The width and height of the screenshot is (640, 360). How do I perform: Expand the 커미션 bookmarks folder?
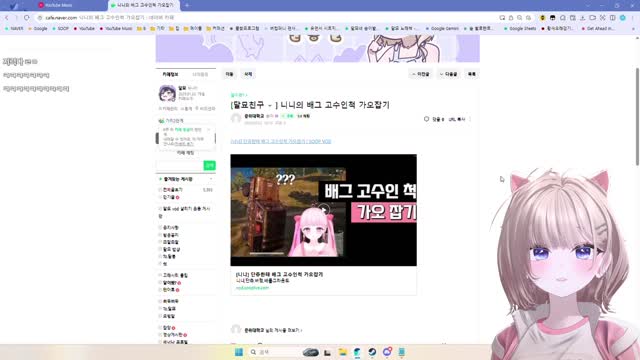click(216, 29)
